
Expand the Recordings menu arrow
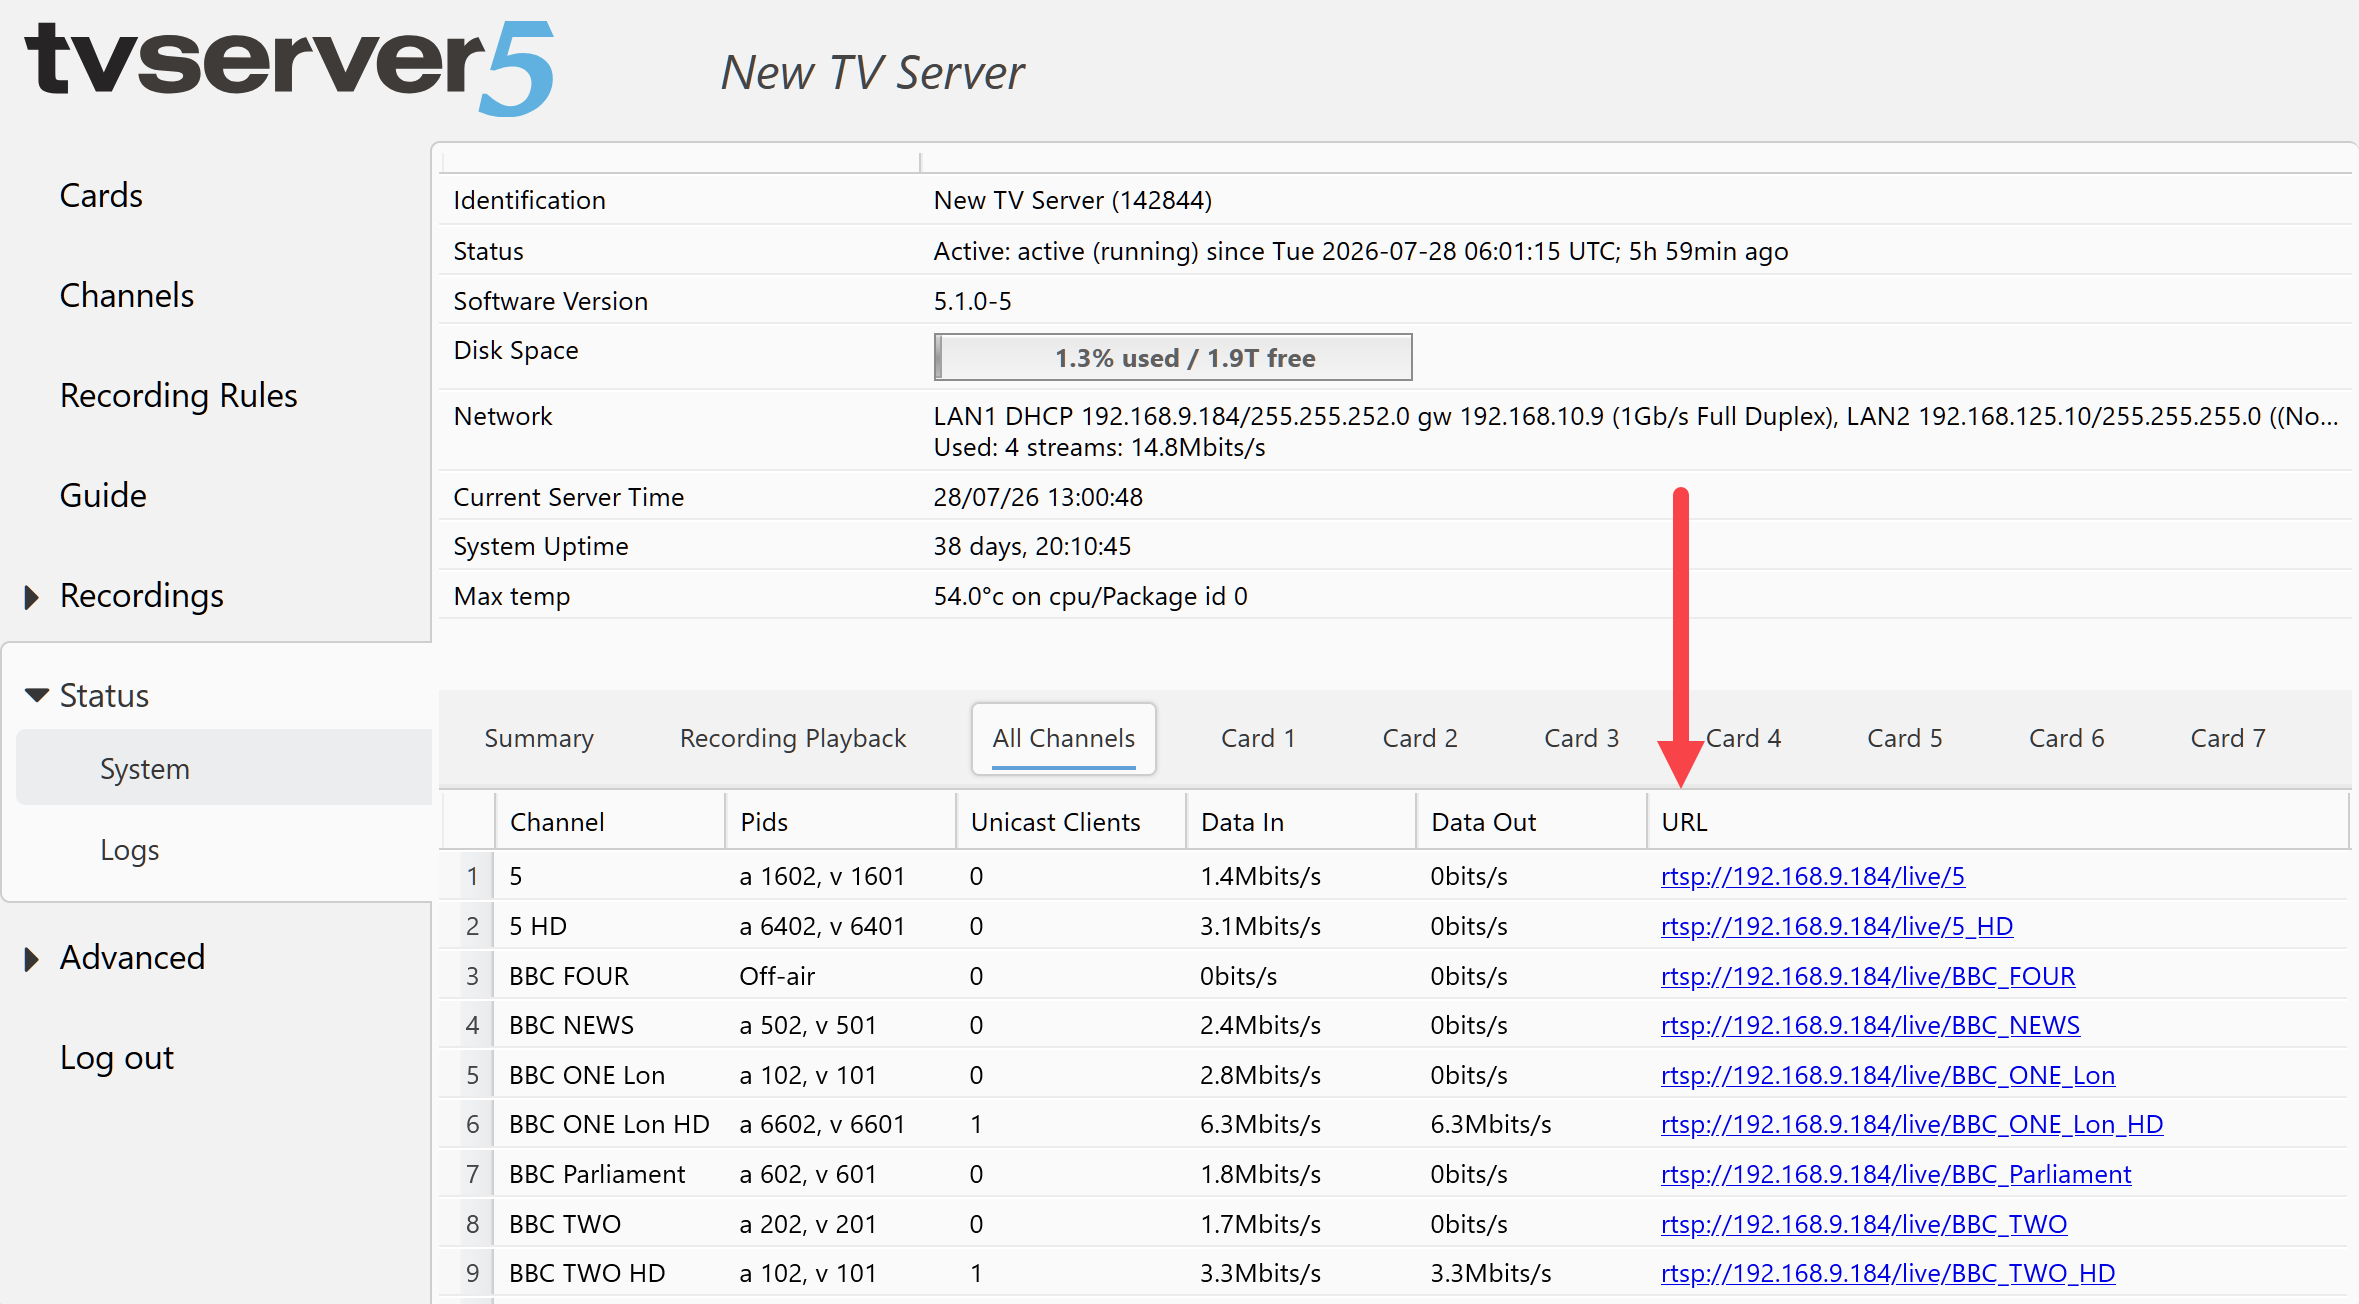click(32, 597)
